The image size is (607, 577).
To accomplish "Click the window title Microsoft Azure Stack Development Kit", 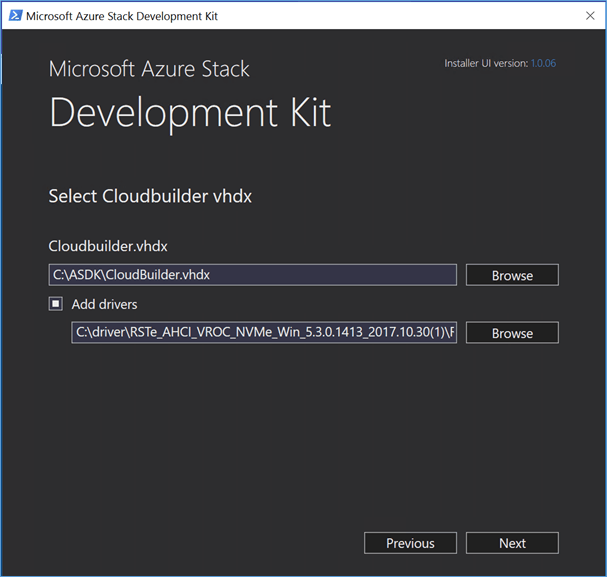I will pyautogui.click(x=122, y=16).
